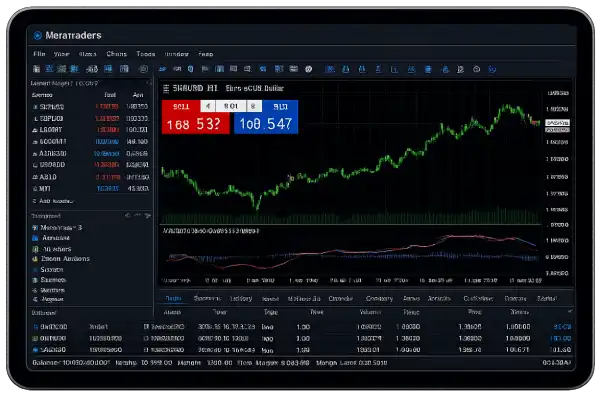Click the blue folder icon beside Accounts in Navigator
600x397 pixels.
click(x=35, y=238)
